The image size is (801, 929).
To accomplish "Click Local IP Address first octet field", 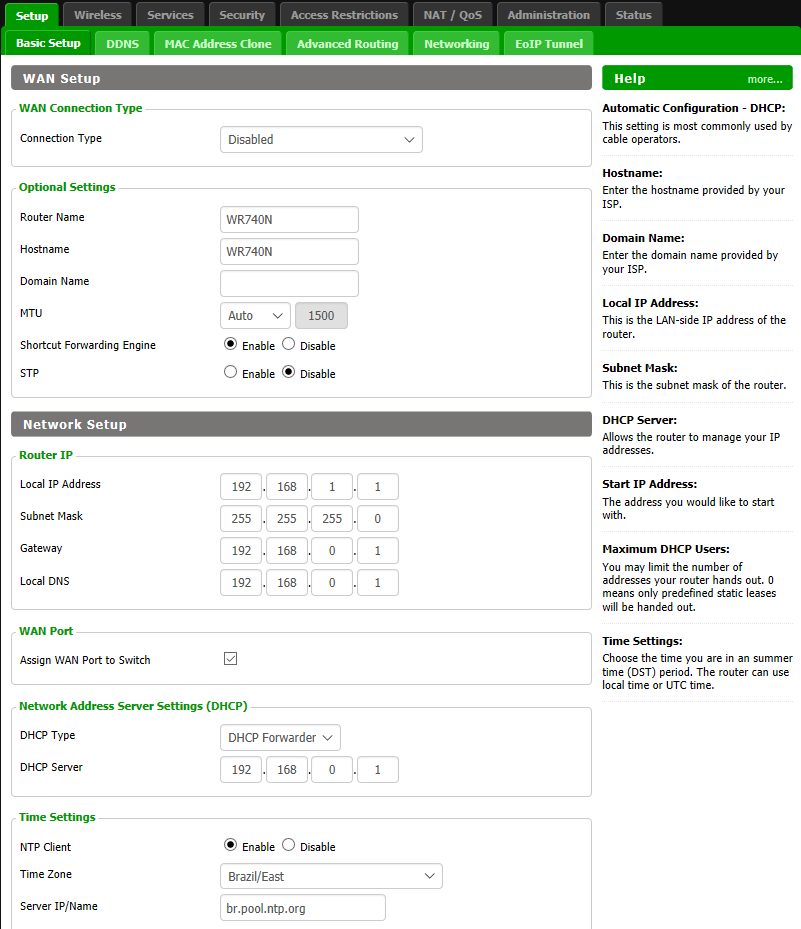I will point(241,487).
